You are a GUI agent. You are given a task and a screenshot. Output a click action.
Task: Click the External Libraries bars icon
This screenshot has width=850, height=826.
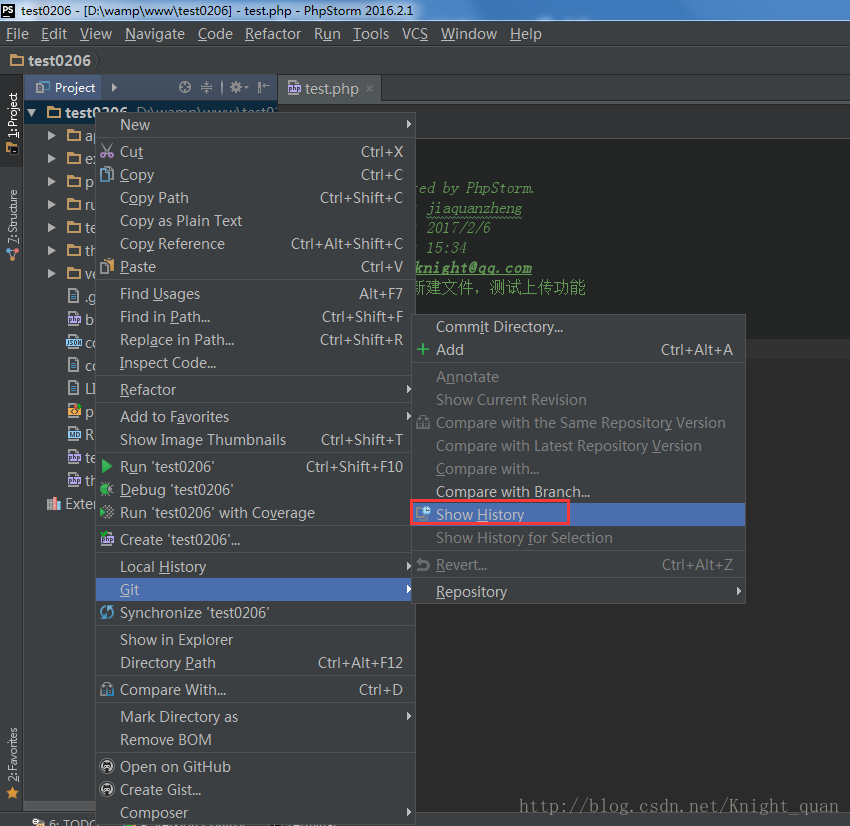[x=53, y=504]
